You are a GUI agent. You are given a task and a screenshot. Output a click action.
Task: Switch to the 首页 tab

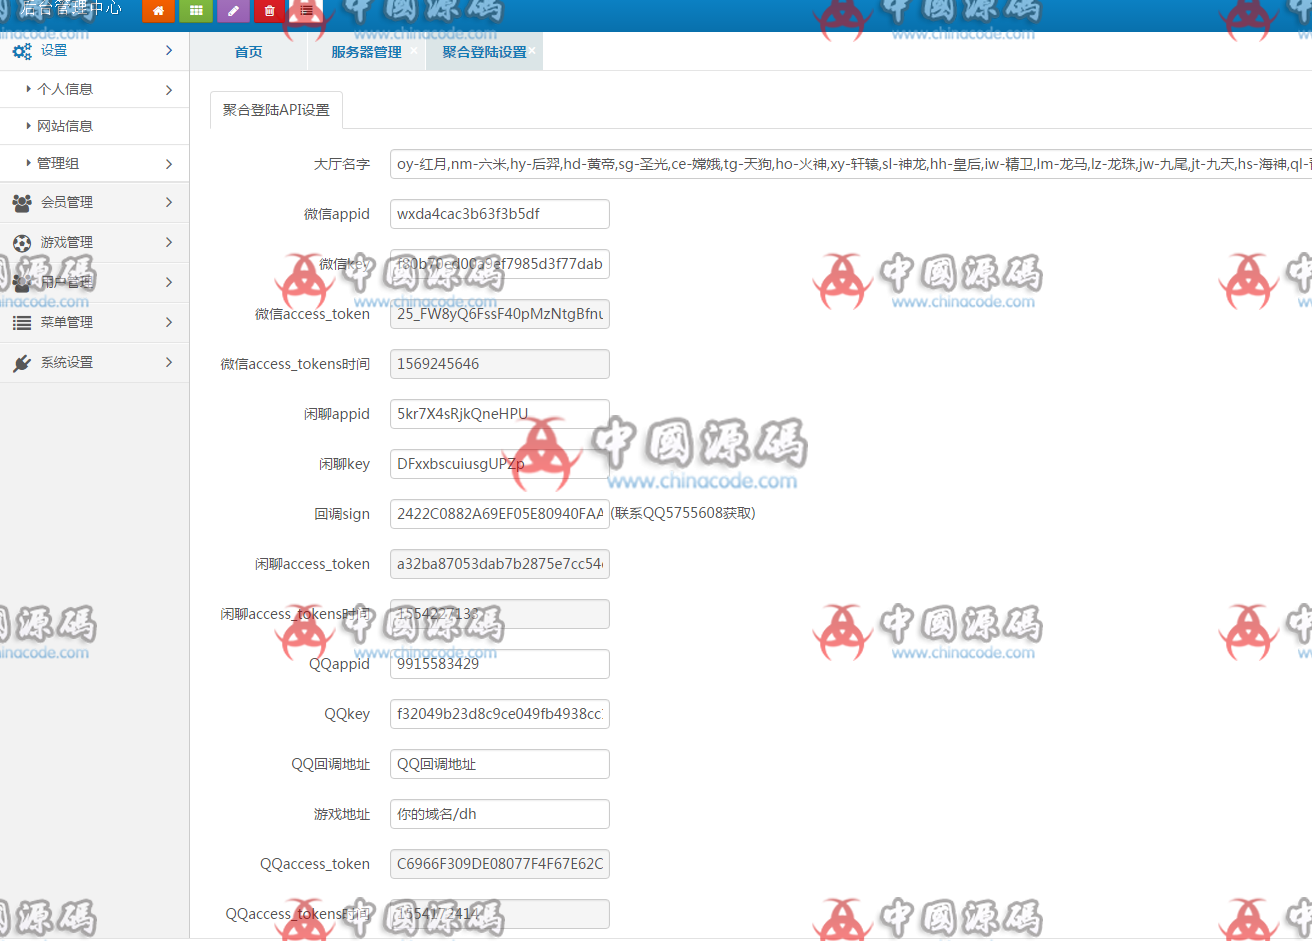click(x=248, y=52)
